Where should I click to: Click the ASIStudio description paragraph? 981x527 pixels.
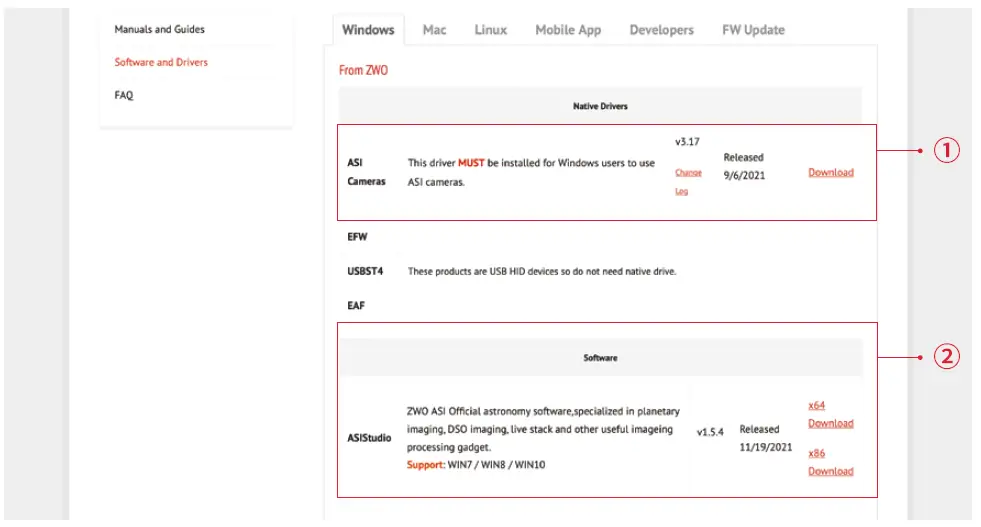coord(543,429)
